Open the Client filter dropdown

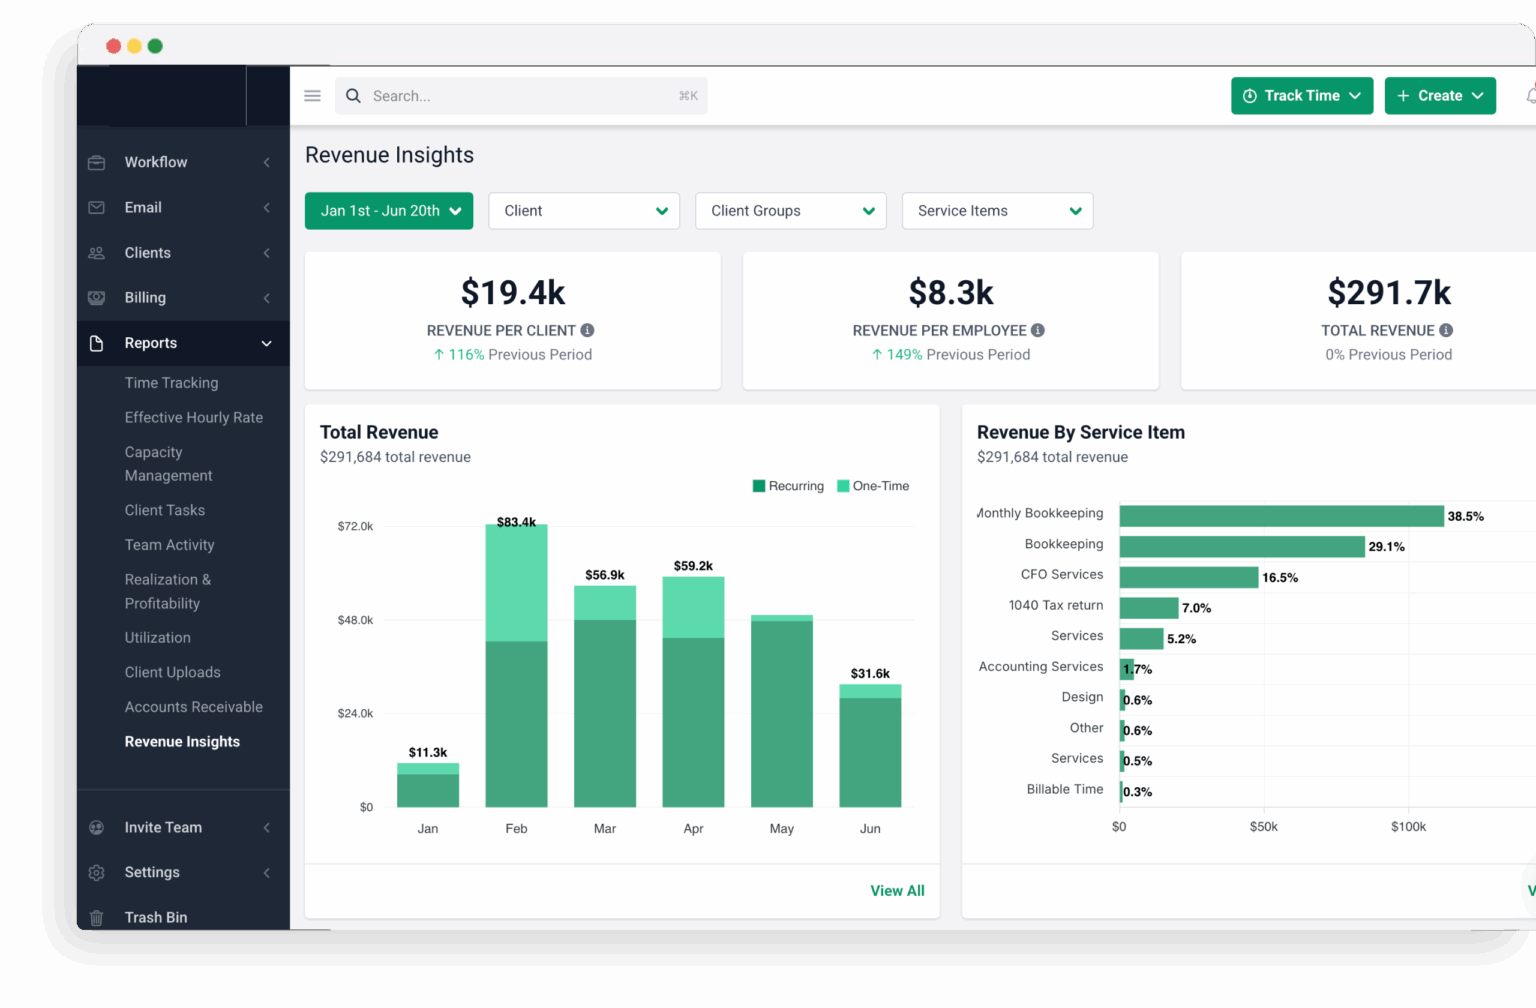pos(584,211)
